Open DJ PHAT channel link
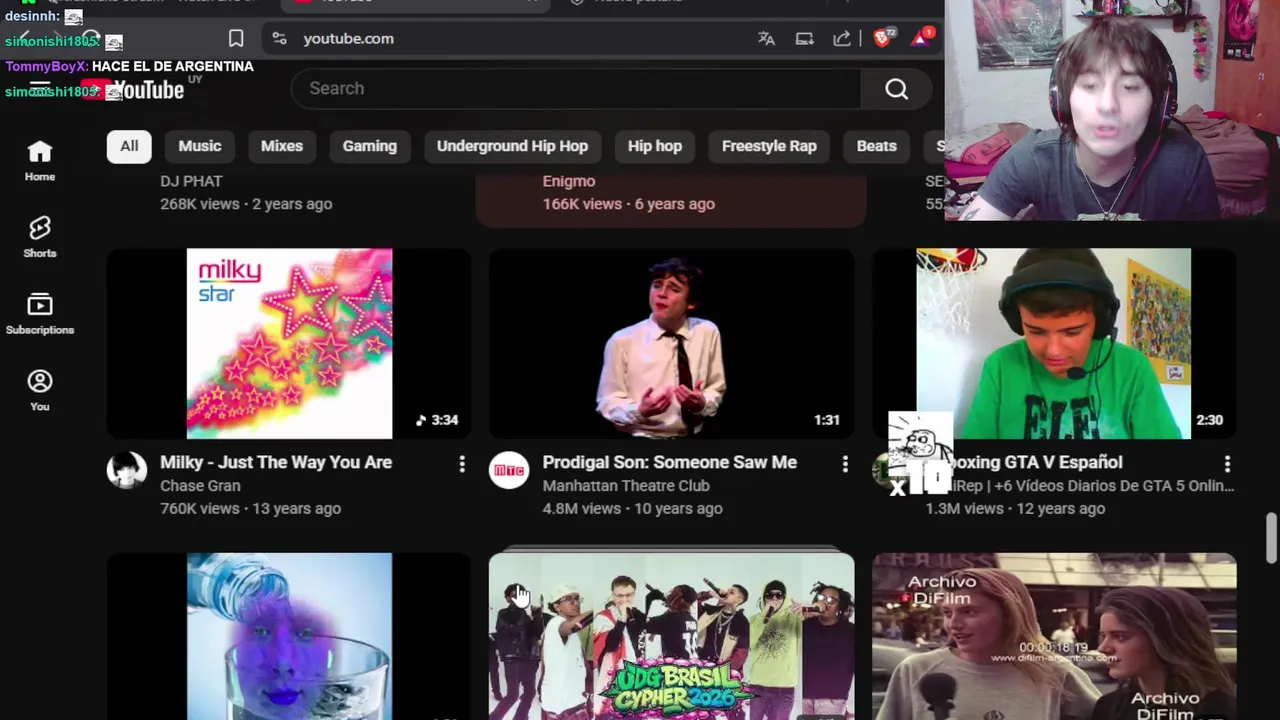 [191, 181]
